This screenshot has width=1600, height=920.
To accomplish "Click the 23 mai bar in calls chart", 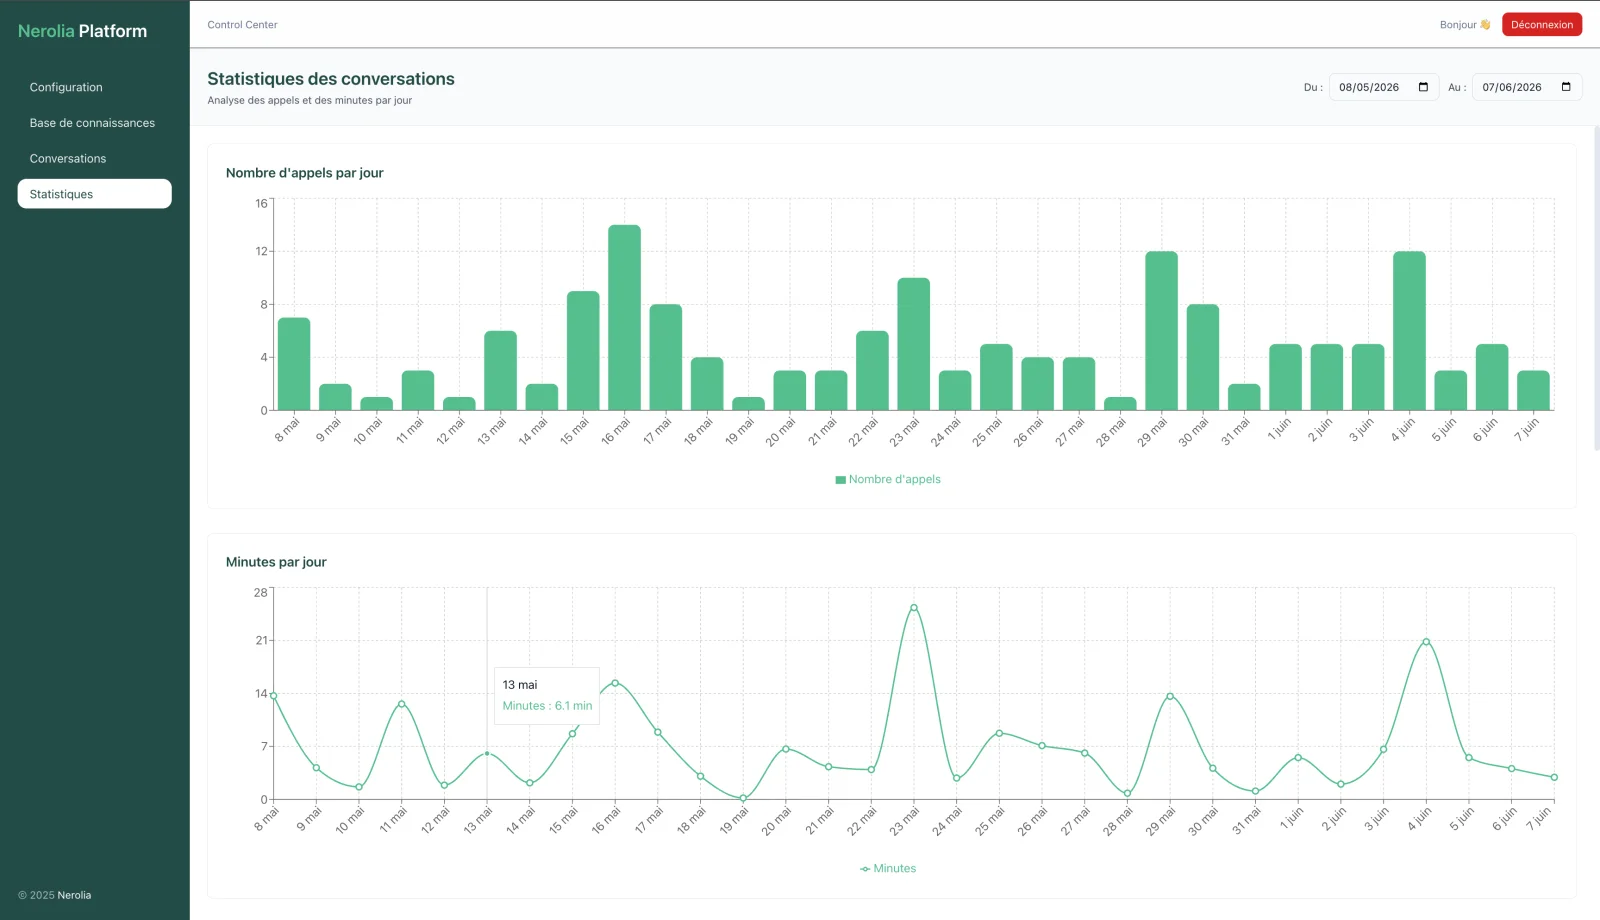I will coord(913,344).
